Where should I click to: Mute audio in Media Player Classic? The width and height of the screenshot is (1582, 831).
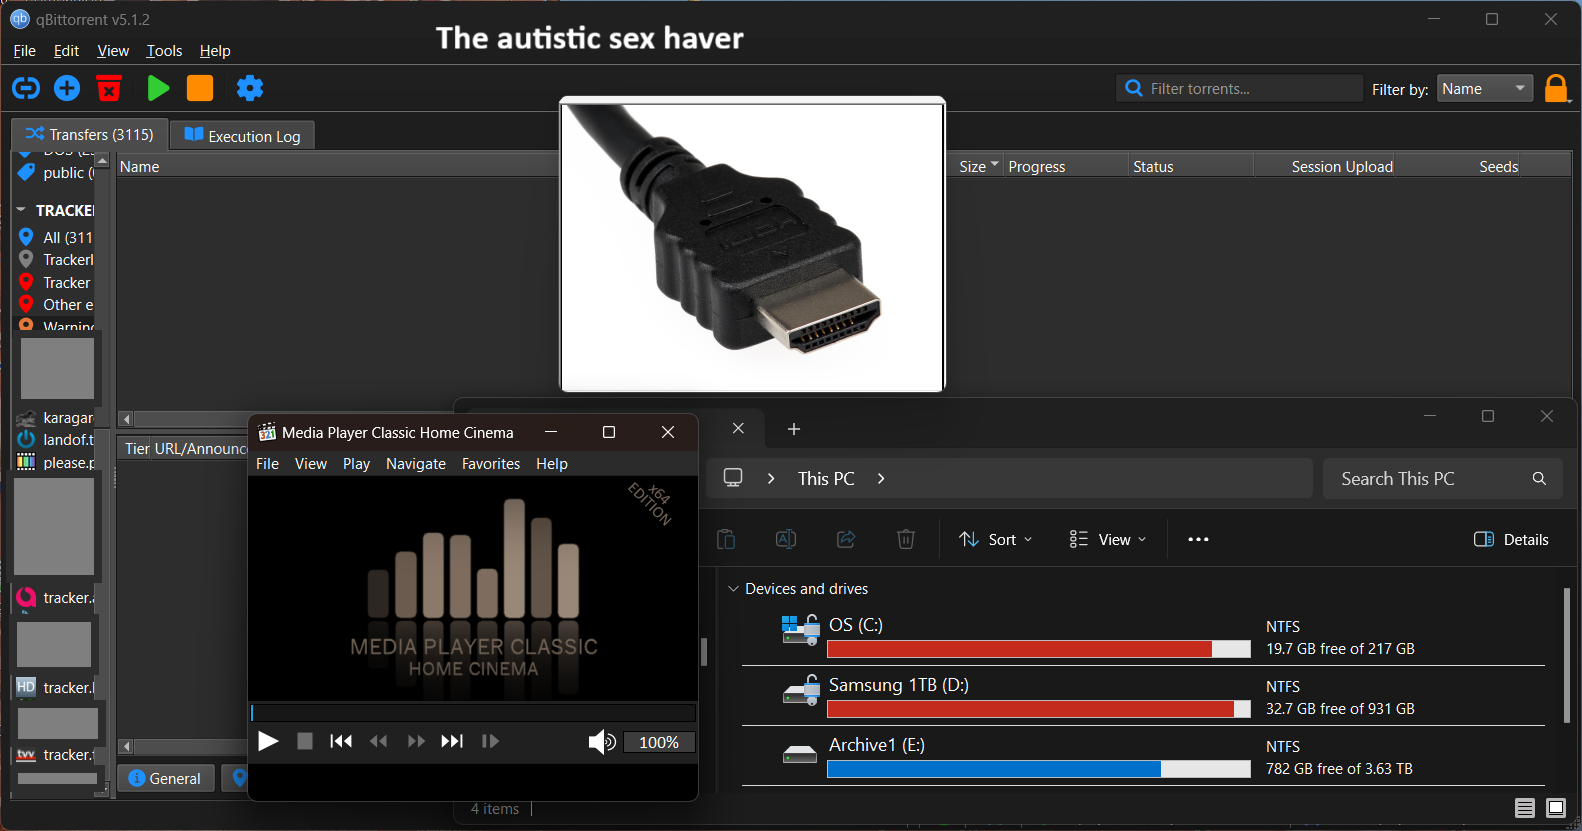601,742
